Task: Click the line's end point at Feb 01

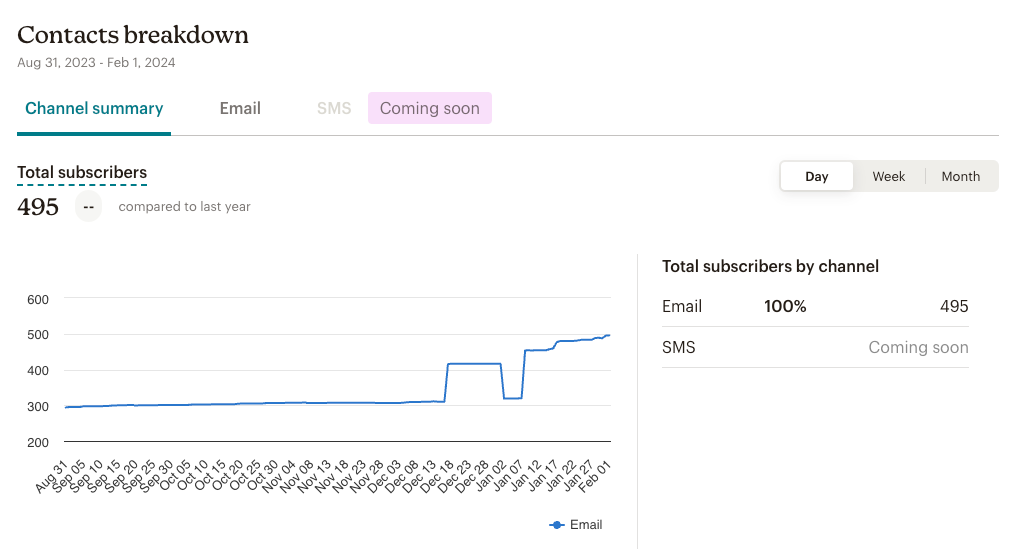Action: (608, 336)
